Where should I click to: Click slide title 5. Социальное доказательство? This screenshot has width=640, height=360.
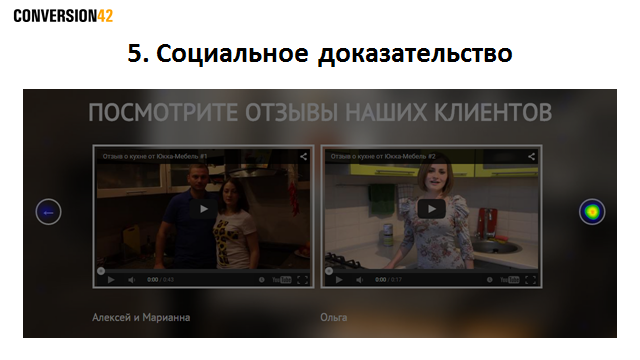(x=320, y=53)
